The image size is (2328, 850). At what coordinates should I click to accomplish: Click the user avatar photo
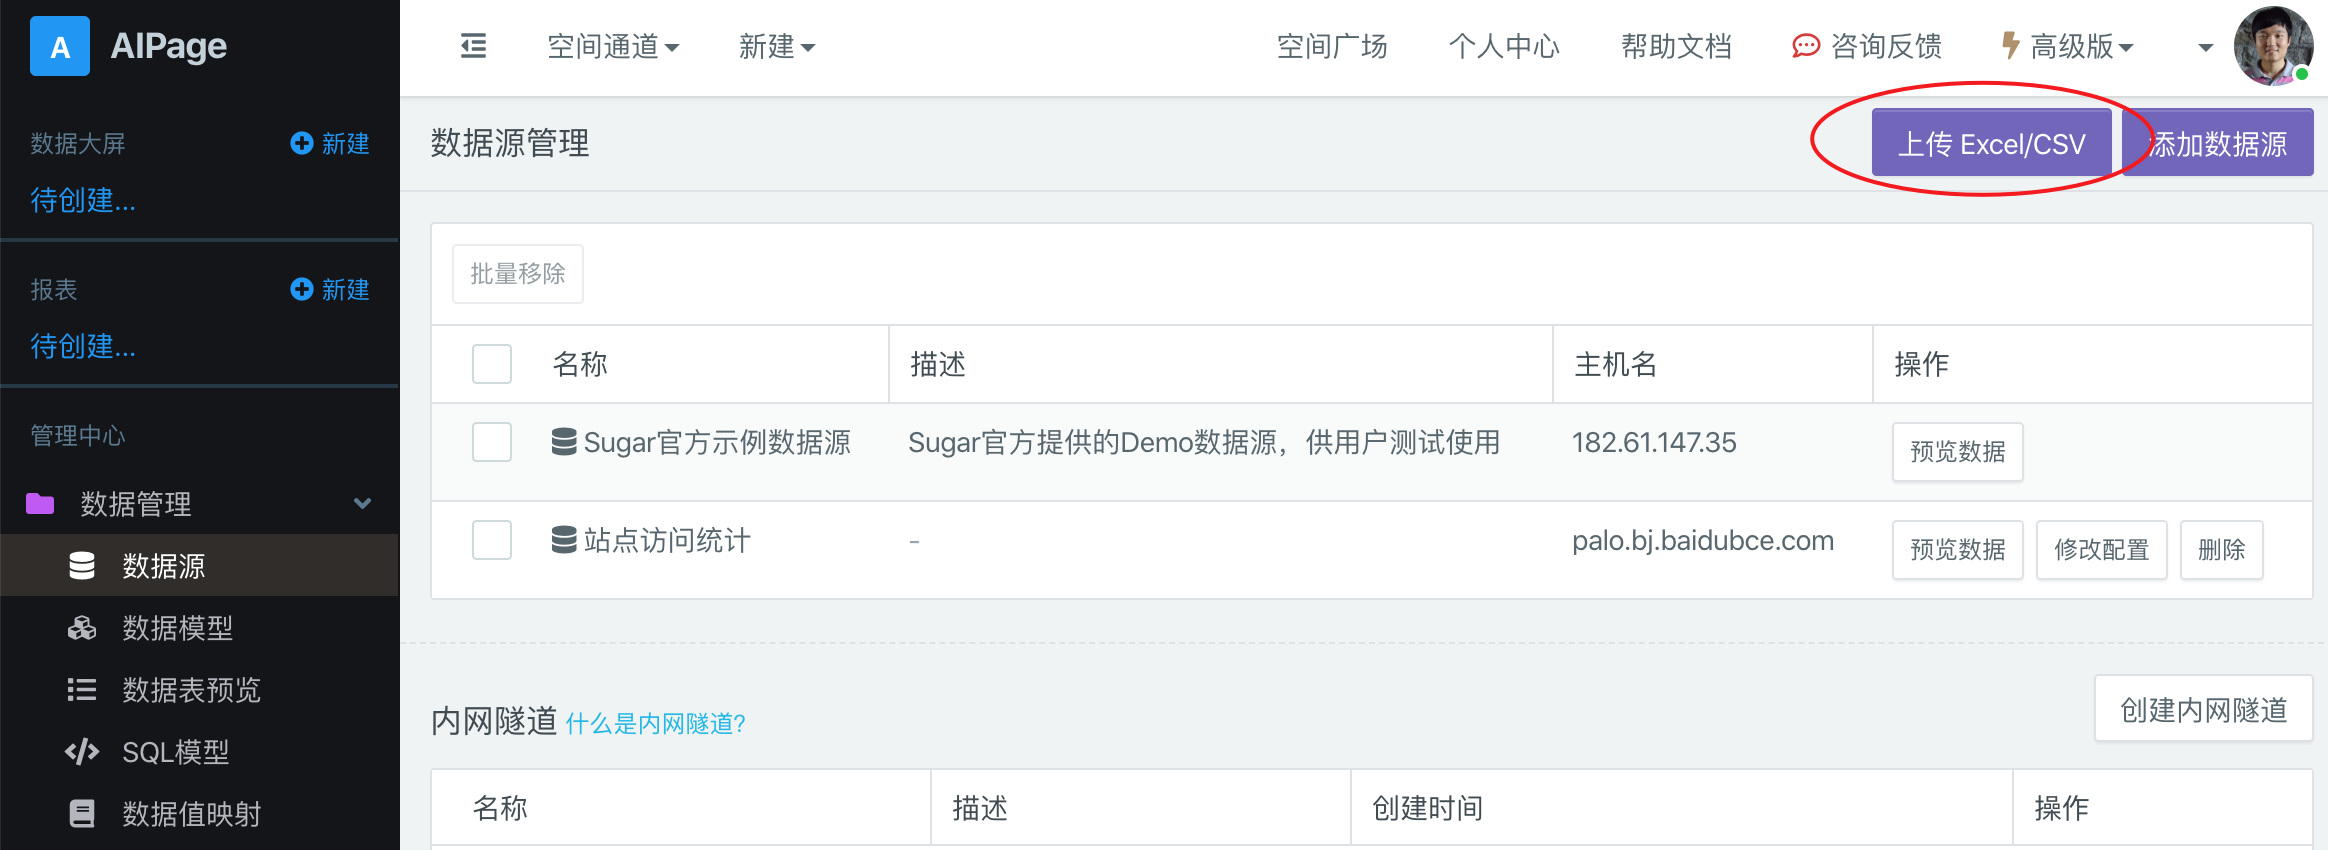pyautogui.click(x=2272, y=46)
